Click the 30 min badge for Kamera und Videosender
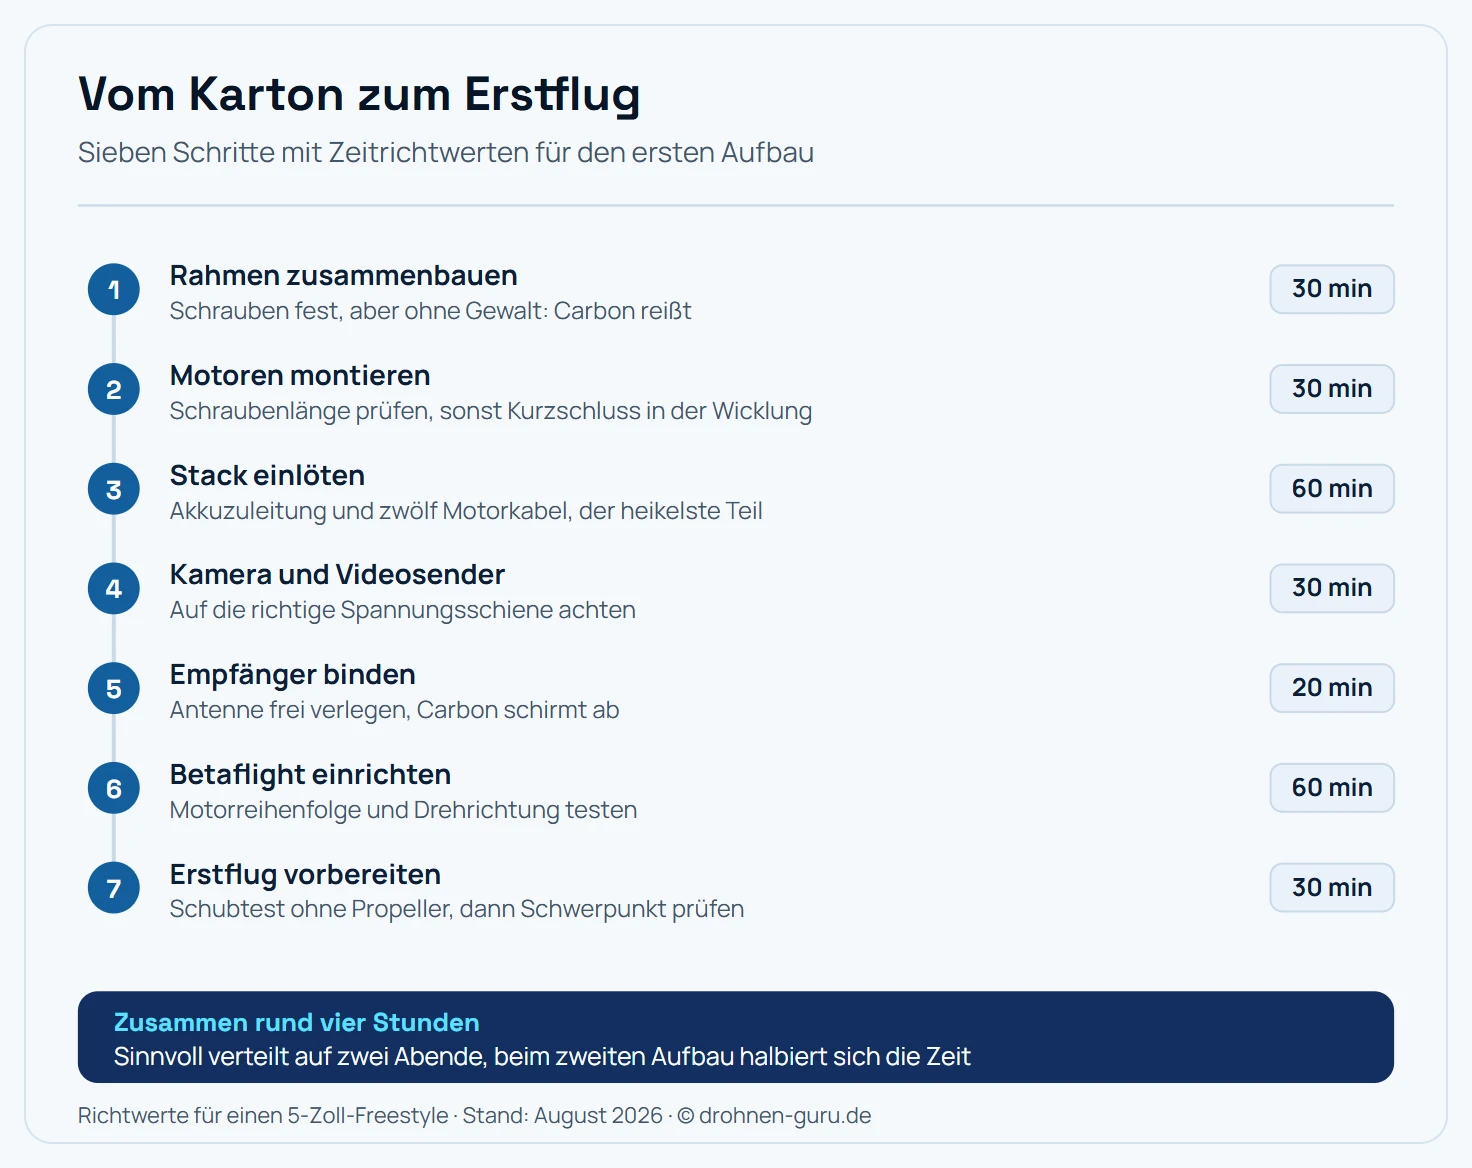1472x1168 pixels. tap(1332, 588)
